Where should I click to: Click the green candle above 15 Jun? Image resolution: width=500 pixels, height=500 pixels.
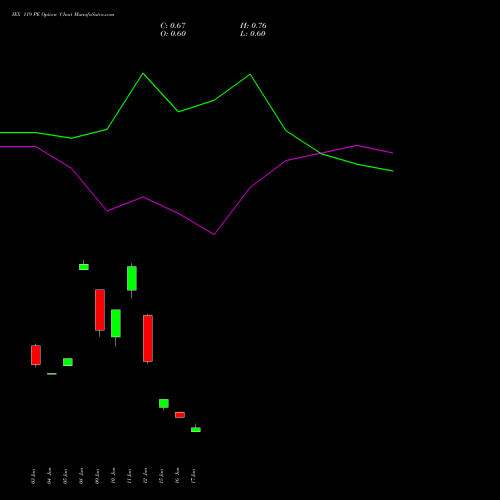point(164,403)
